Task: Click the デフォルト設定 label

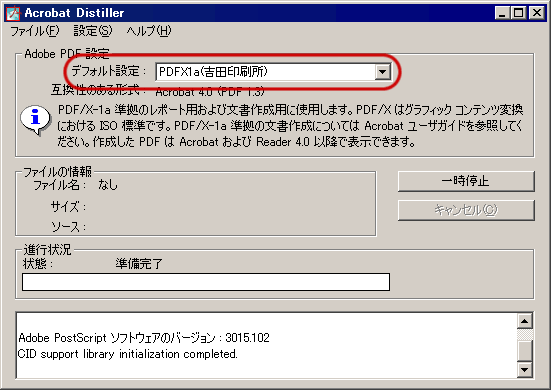Action: point(109,71)
